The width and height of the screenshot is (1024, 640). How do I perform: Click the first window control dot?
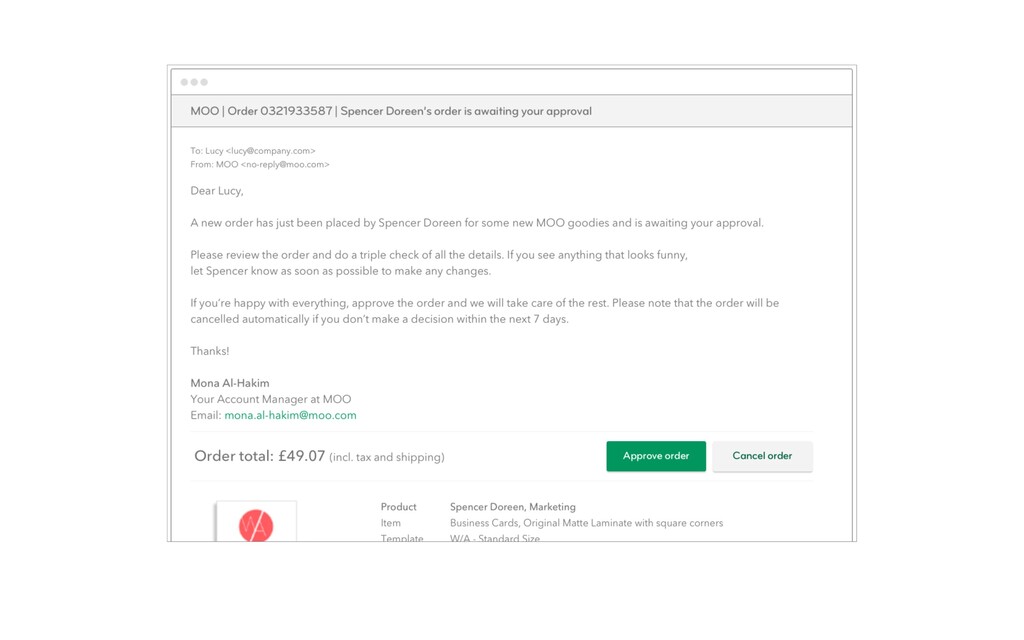coord(184,82)
